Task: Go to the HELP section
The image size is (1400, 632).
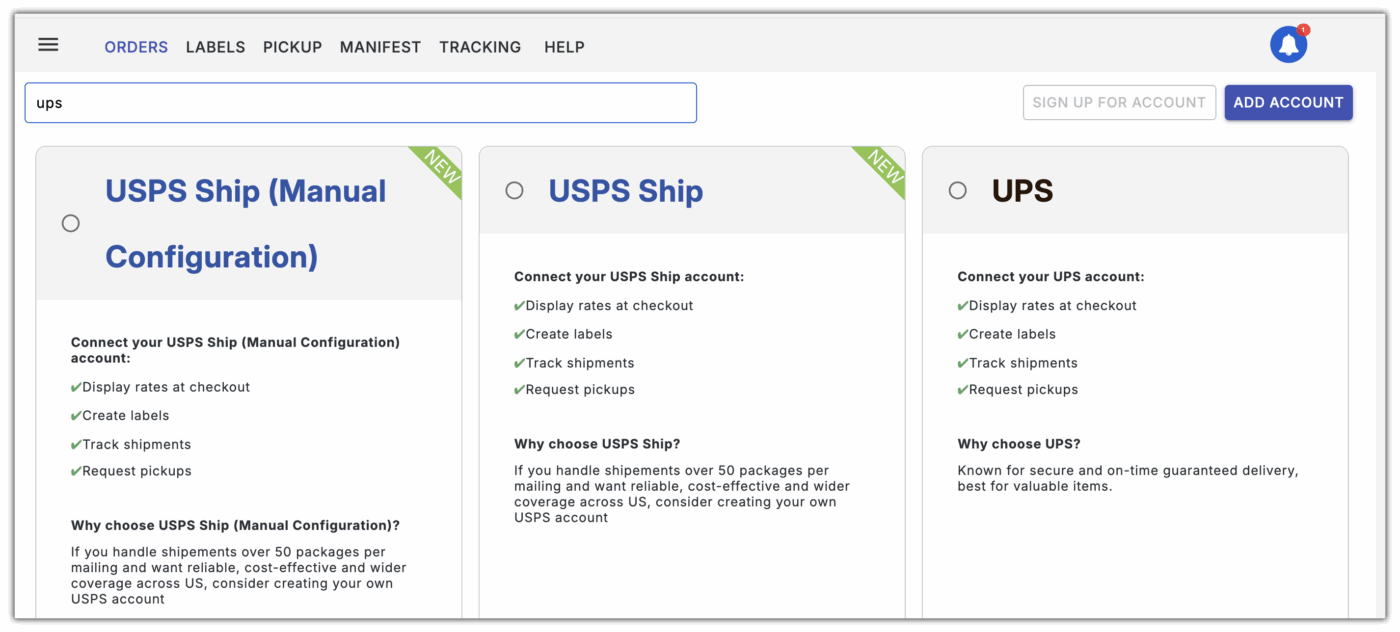Action: click(x=564, y=47)
